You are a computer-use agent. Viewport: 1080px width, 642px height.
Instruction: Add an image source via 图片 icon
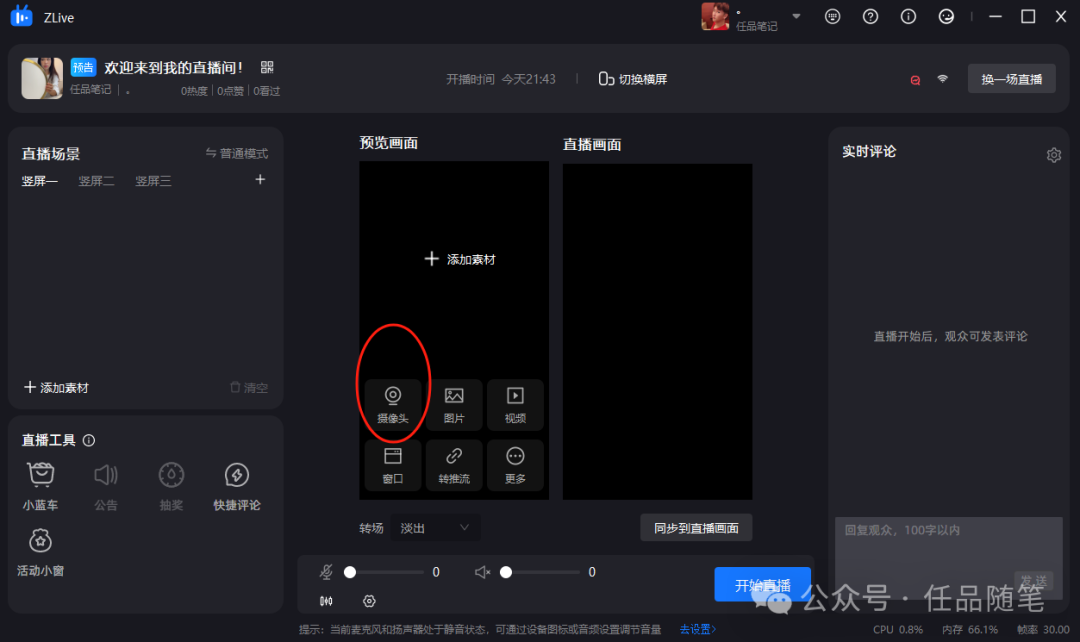454,404
